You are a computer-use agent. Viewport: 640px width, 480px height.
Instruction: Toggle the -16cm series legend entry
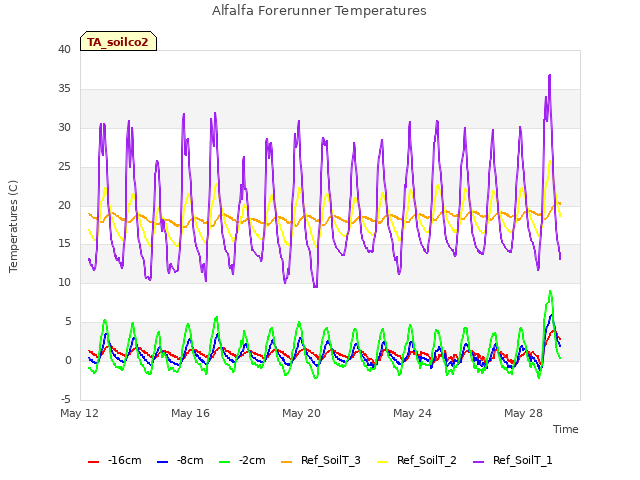click(x=115, y=460)
